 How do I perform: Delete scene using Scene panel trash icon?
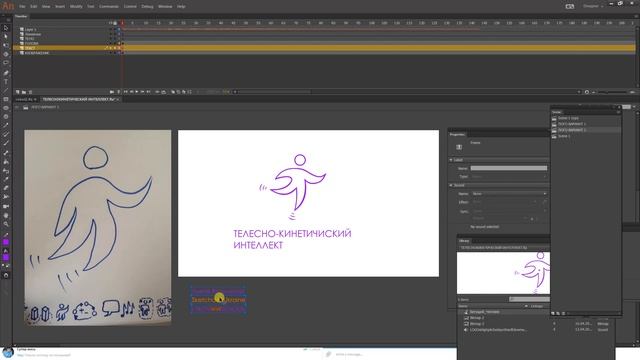(x=564, y=313)
